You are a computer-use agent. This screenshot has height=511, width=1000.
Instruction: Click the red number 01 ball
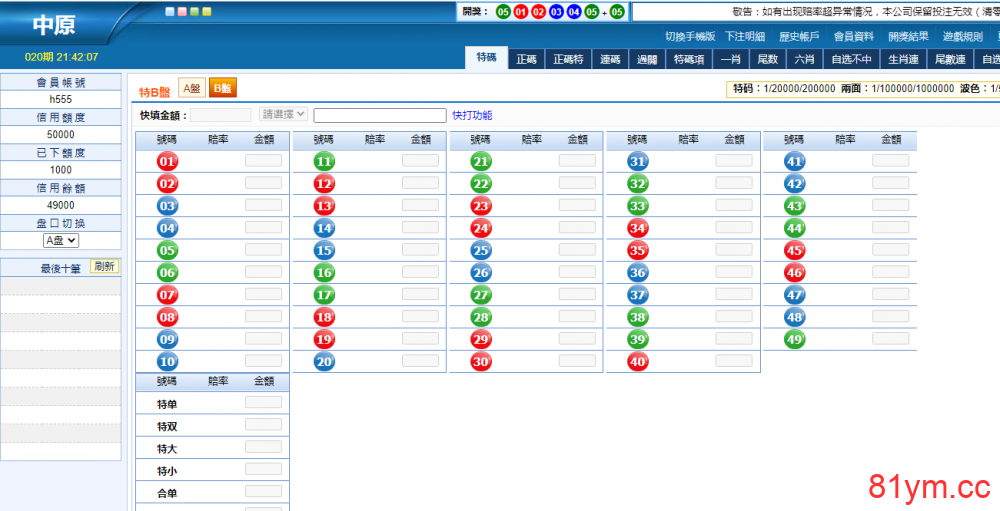coord(167,162)
